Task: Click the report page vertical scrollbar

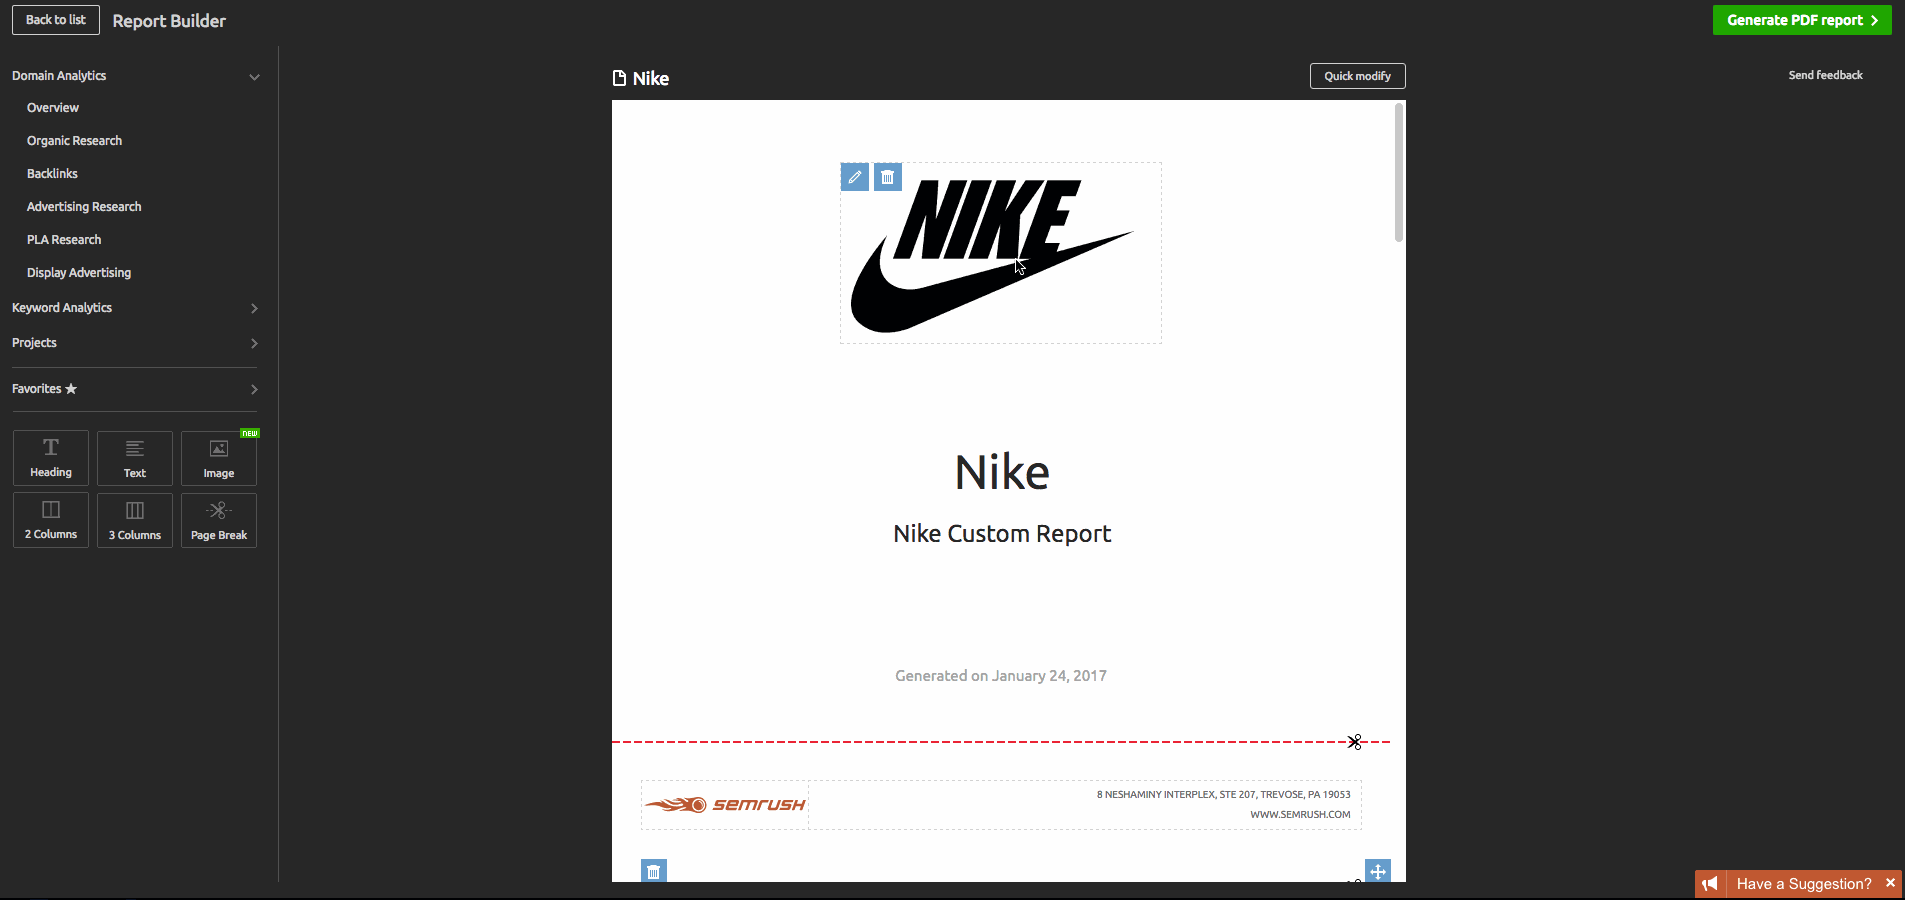Action: (x=1399, y=172)
